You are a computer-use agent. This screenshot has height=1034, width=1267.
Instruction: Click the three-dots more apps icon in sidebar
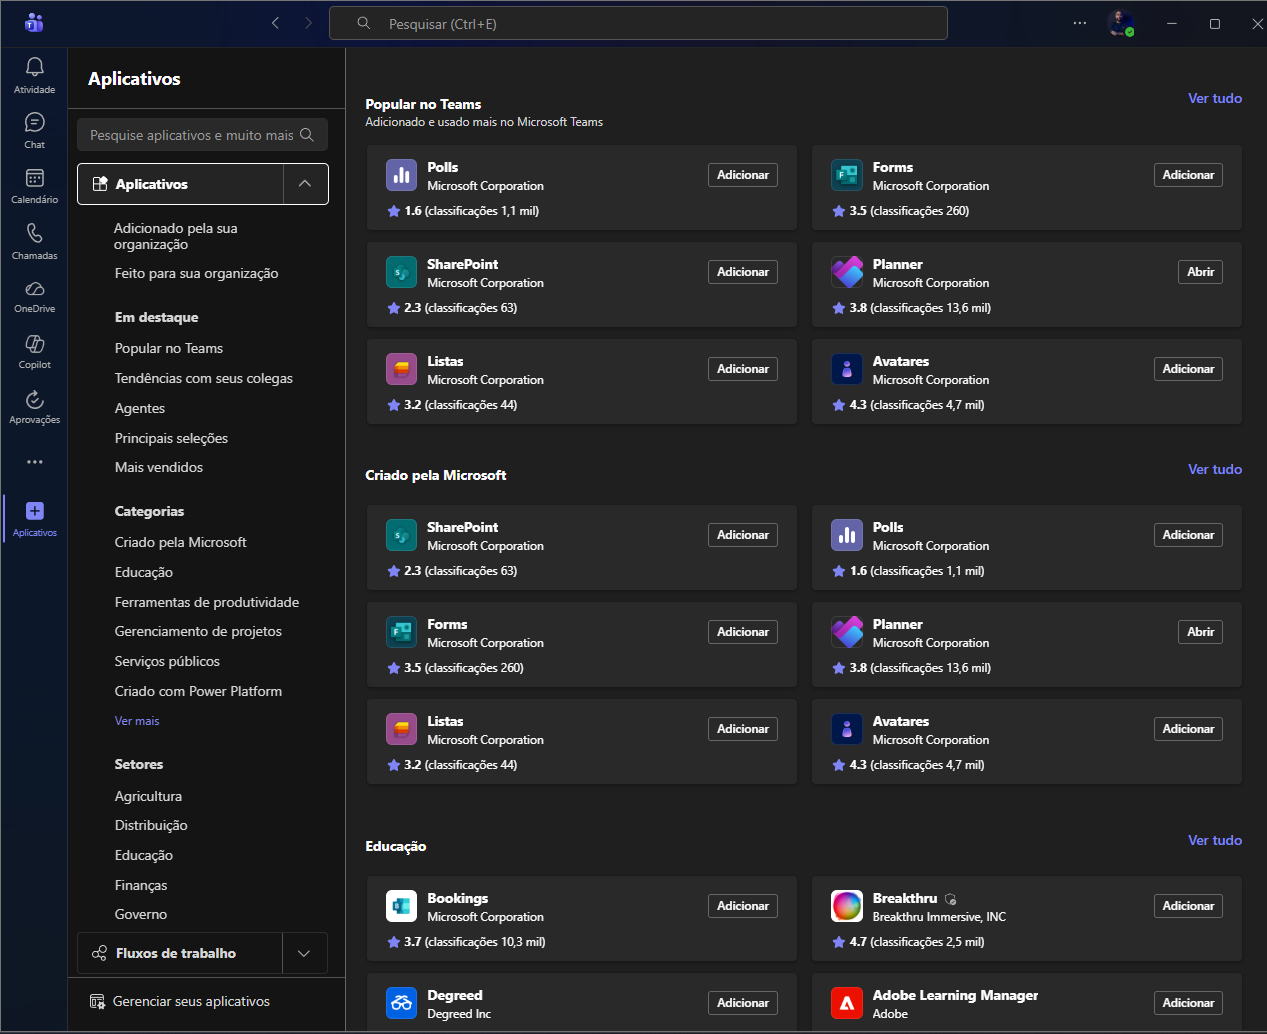[35, 462]
